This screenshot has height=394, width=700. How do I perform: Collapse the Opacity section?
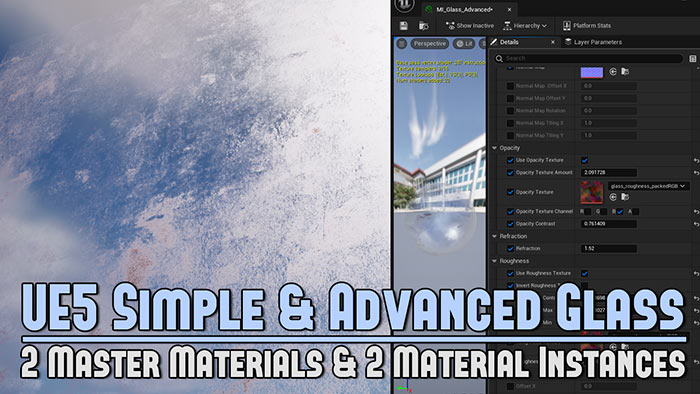click(495, 148)
